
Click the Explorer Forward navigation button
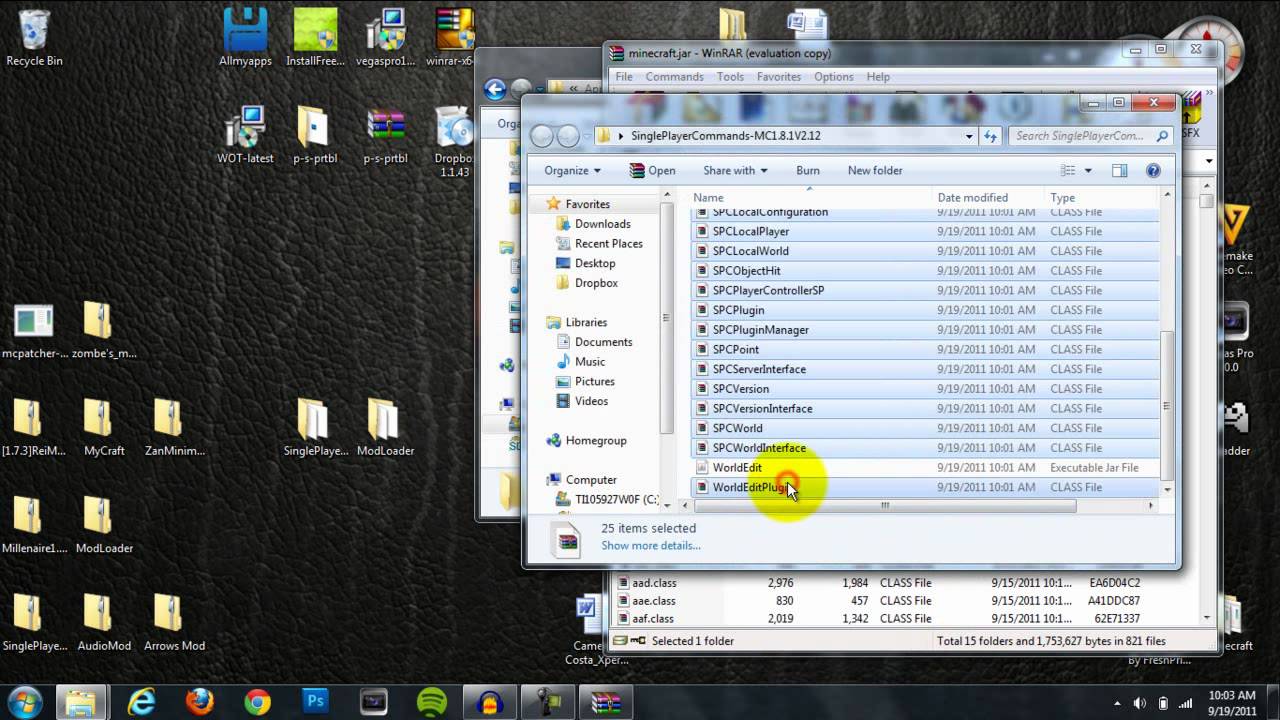pyautogui.click(x=567, y=136)
